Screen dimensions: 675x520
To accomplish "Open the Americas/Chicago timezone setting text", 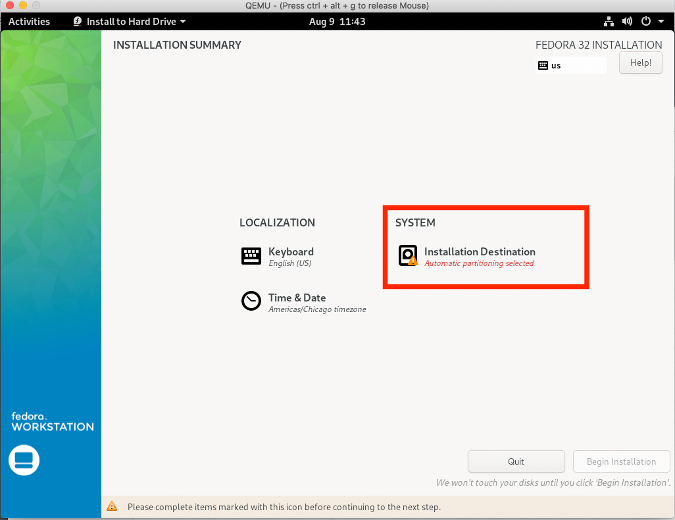I will point(317,310).
